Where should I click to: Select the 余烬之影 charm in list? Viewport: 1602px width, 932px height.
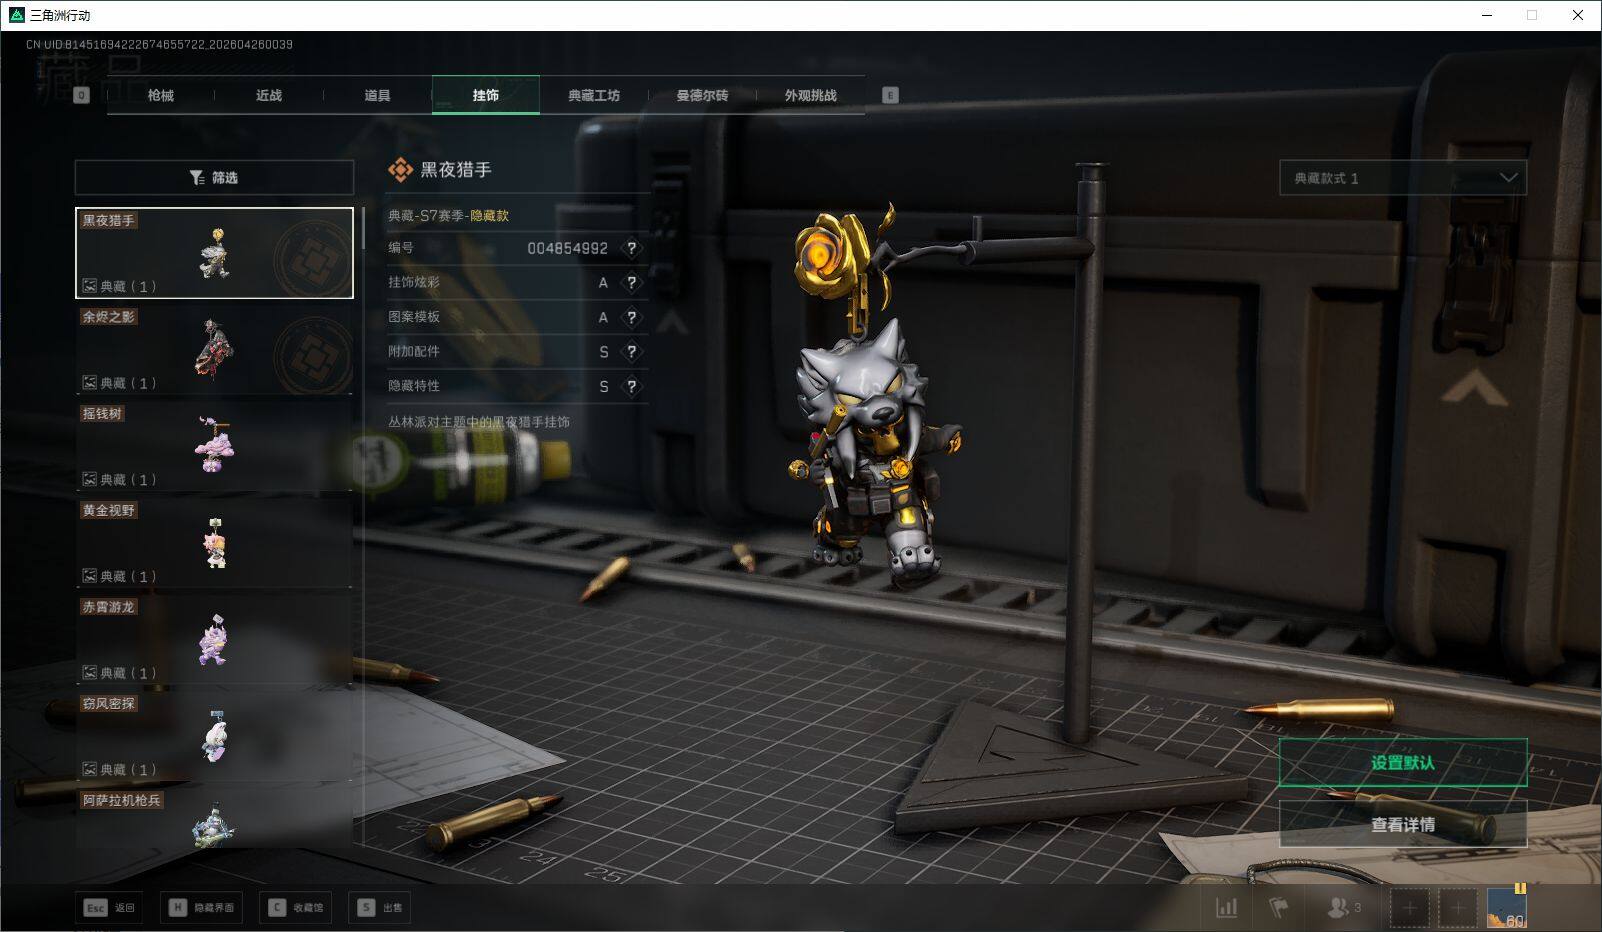point(214,350)
